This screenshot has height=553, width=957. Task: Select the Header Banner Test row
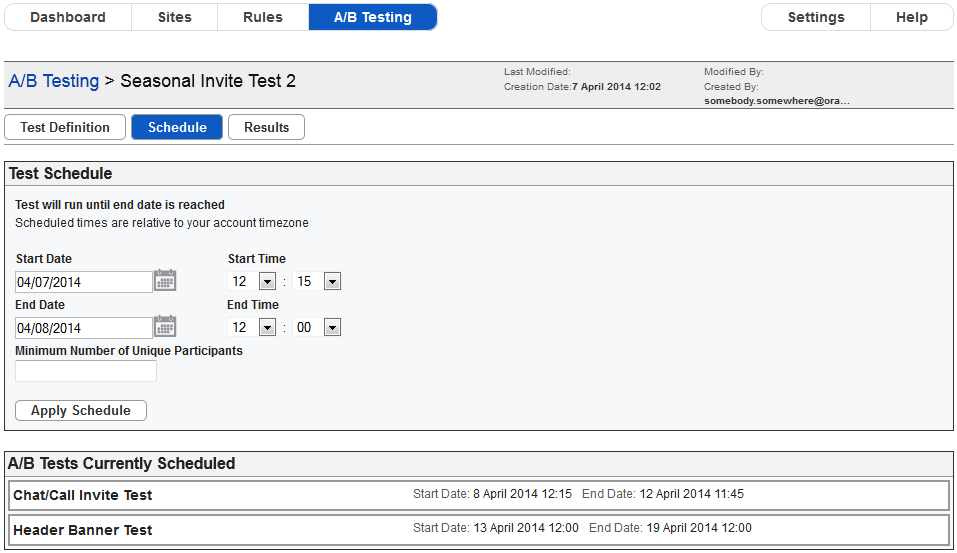[x=479, y=530]
